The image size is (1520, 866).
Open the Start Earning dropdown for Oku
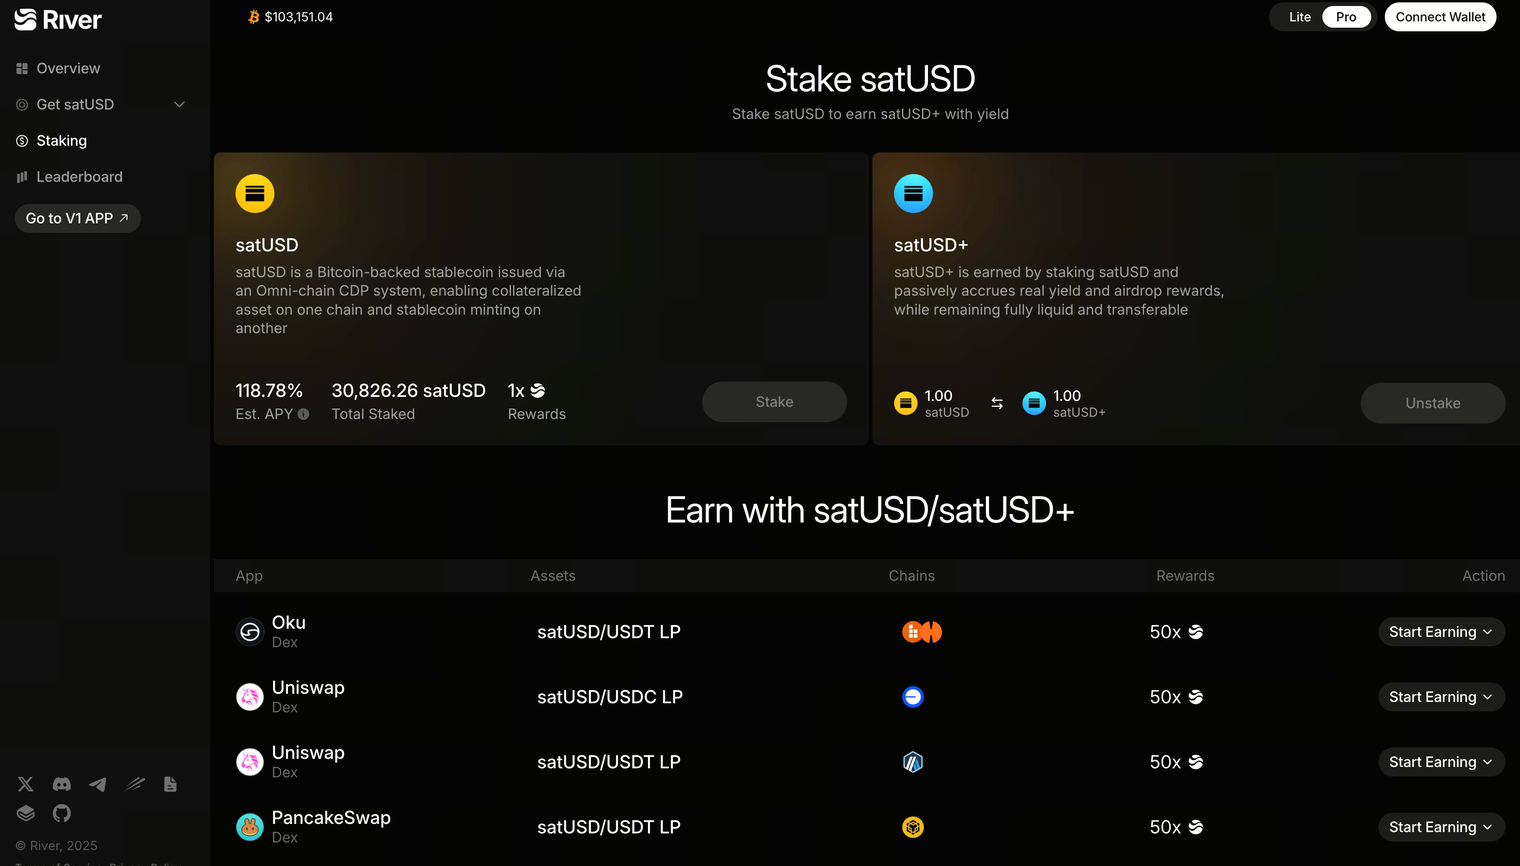point(1441,631)
